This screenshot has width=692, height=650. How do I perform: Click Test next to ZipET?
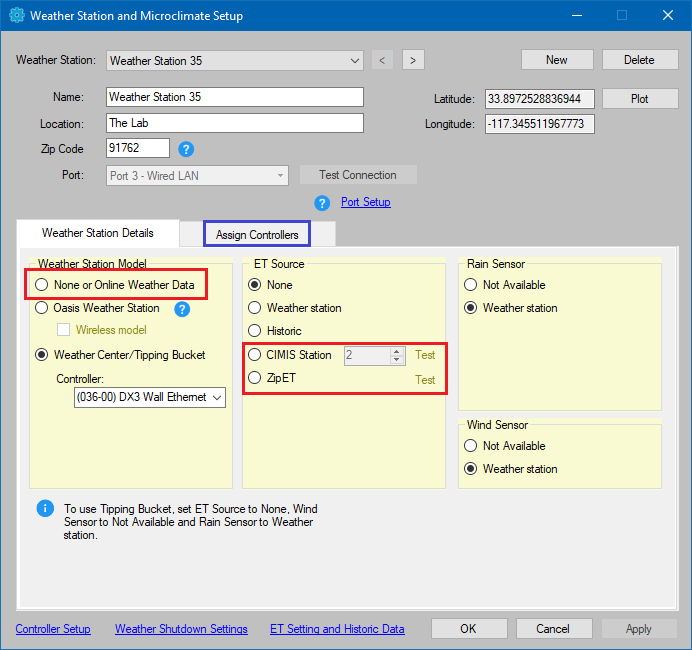click(x=425, y=379)
